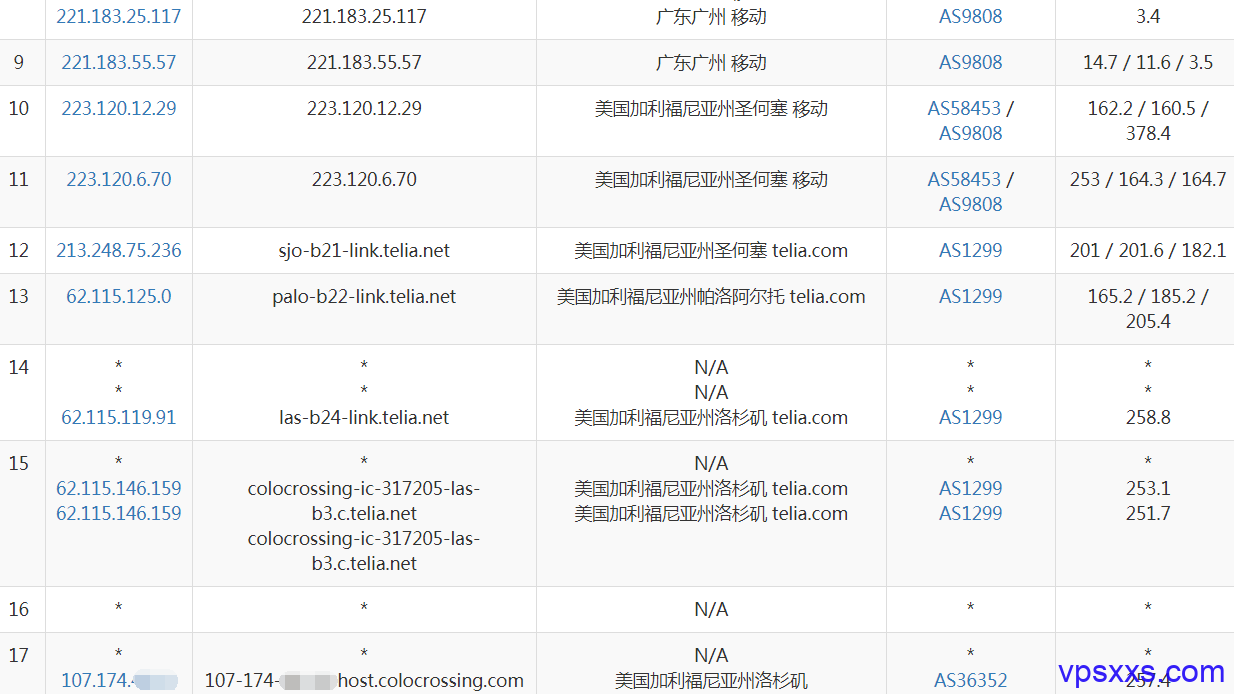Image resolution: width=1234 pixels, height=694 pixels.
Task: Open the blue 221.183.55.57 IP link
Action: [118, 62]
